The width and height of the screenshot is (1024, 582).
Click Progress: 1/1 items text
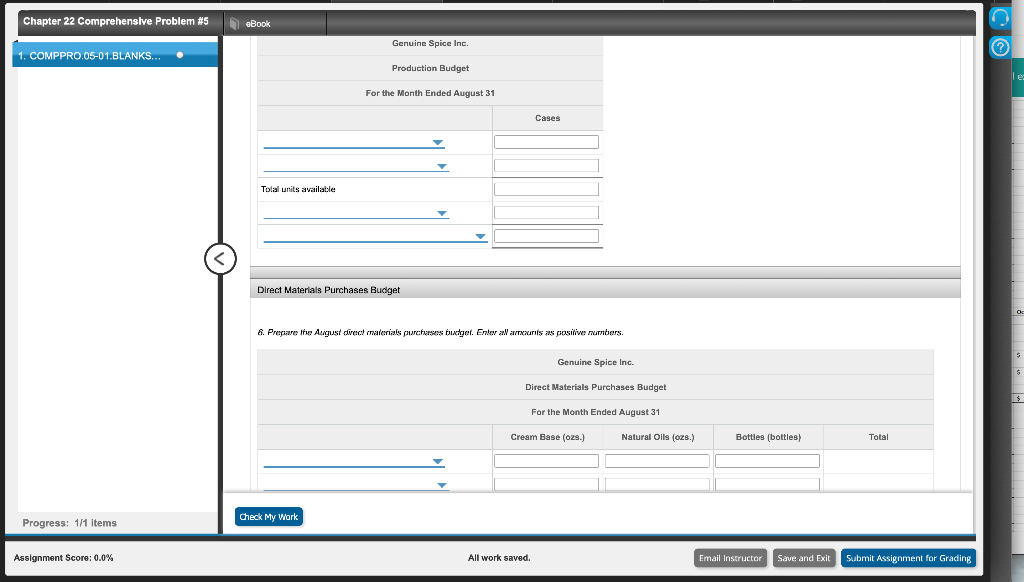69,523
